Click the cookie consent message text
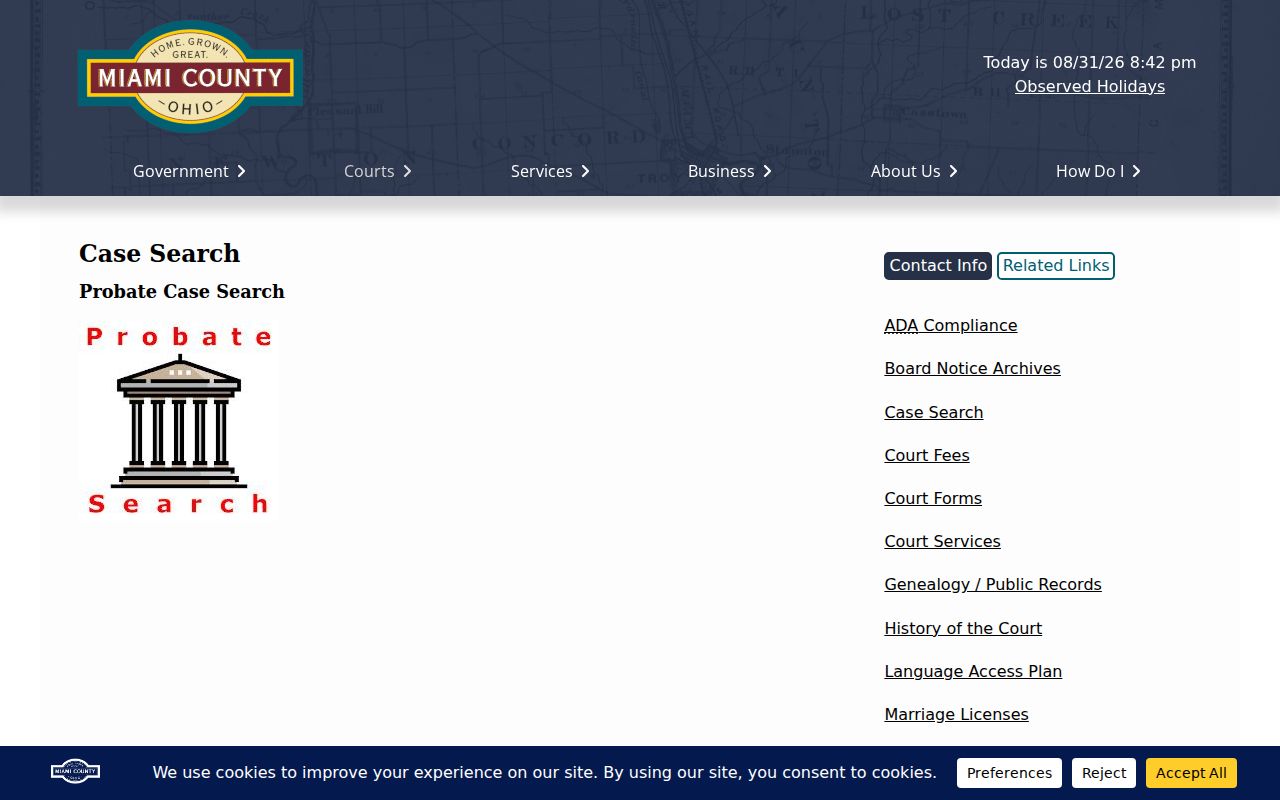The width and height of the screenshot is (1280, 800). coord(545,773)
